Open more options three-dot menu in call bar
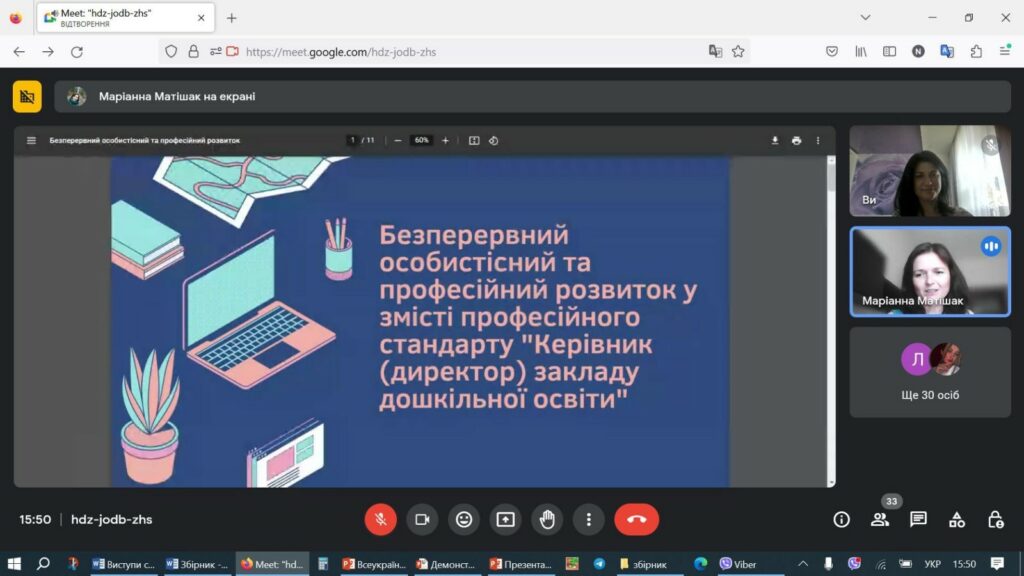Viewport: 1024px width, 576px height. pyautogui.click(x=589, y=519)
